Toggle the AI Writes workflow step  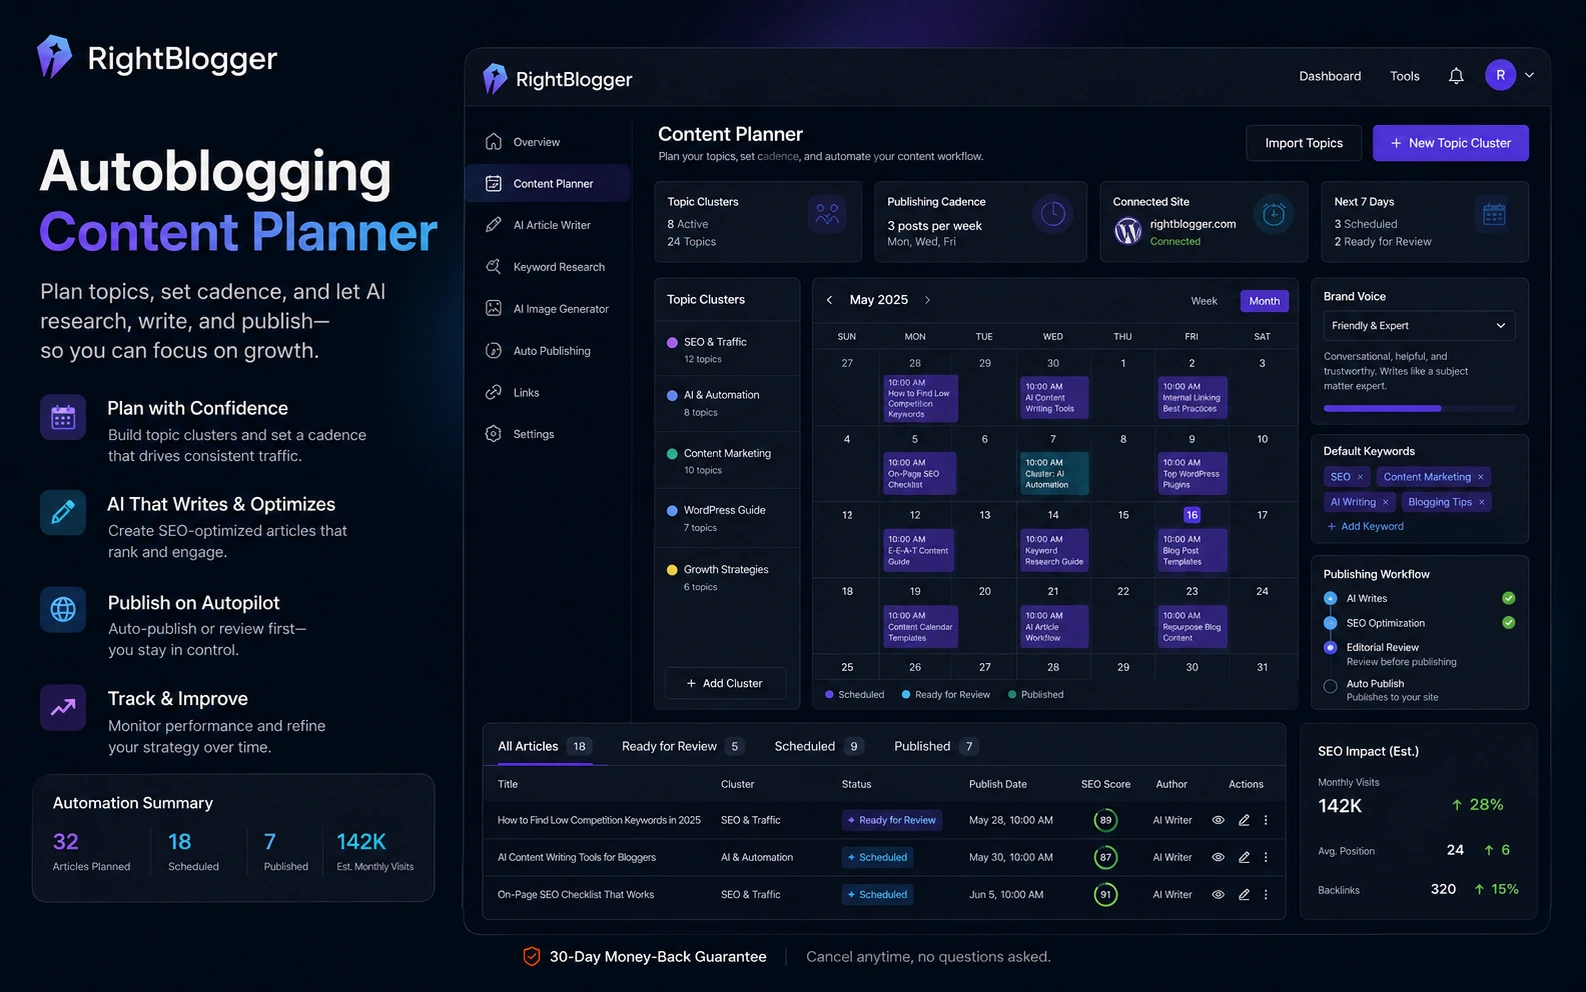click(x=1330, y=598)
